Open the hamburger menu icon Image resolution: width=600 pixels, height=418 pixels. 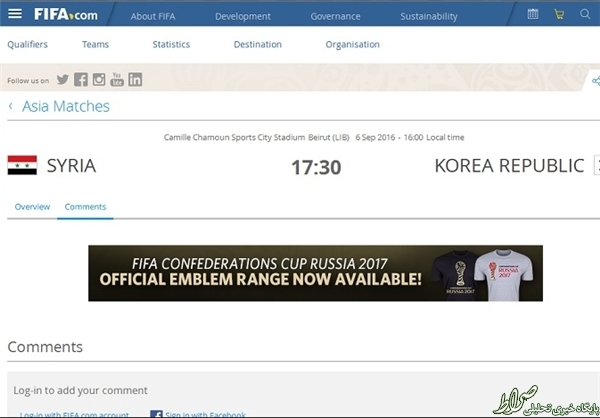click(x=15, y=14)
